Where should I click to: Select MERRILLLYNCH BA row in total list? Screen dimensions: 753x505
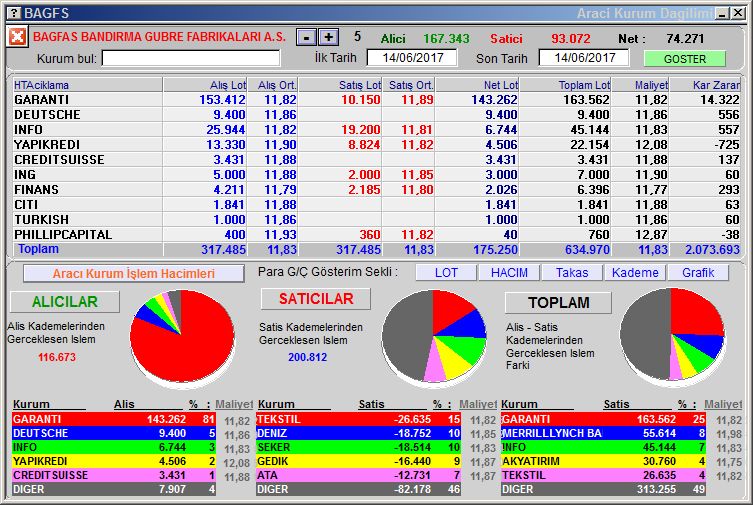click(x=603, y=433)
